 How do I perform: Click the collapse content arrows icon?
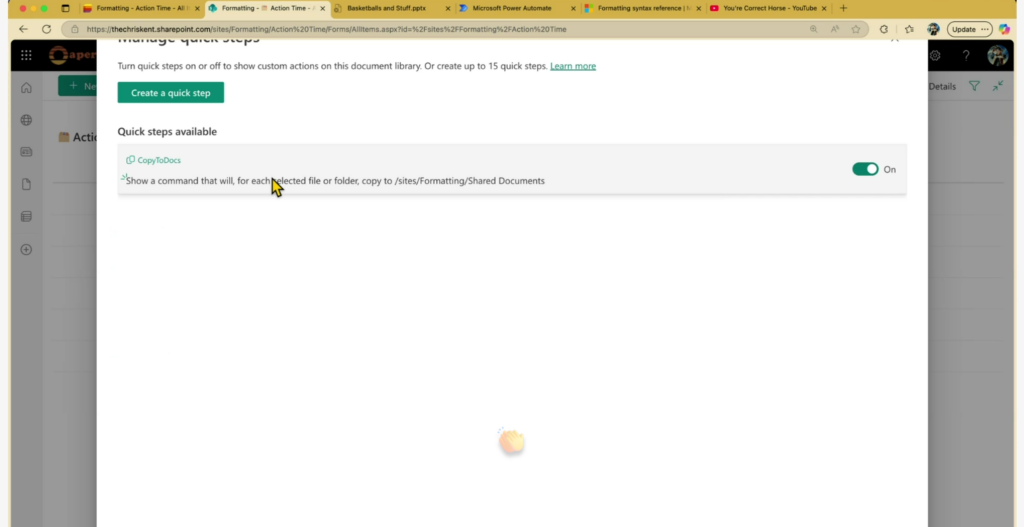pyautogui.click(x=998, y=86)
